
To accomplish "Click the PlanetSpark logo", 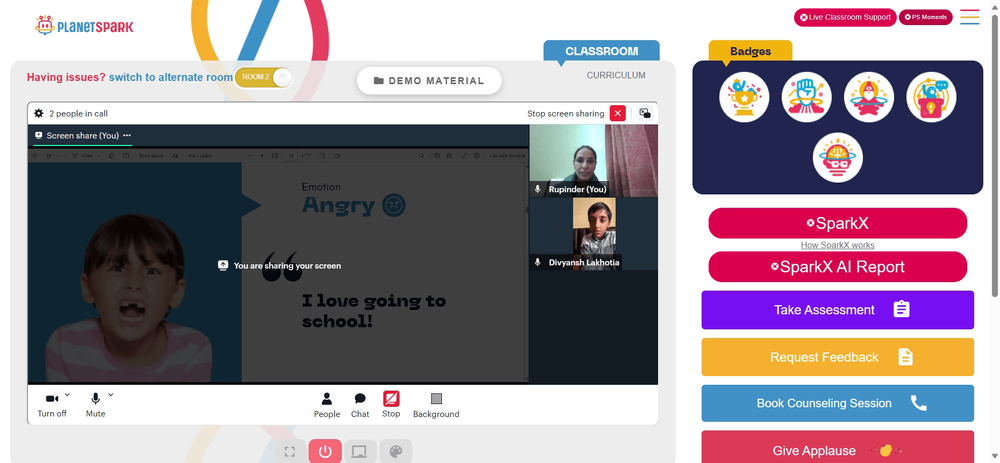I will (84, 26).
